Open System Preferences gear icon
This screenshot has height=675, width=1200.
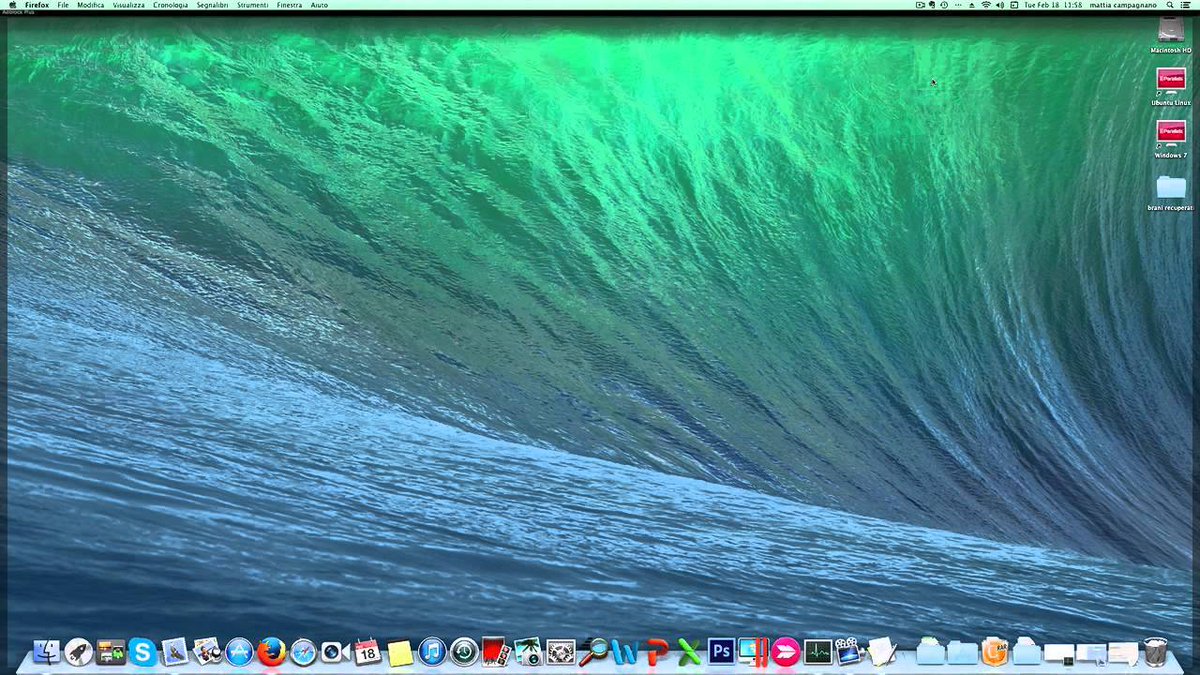pos(560,653)
